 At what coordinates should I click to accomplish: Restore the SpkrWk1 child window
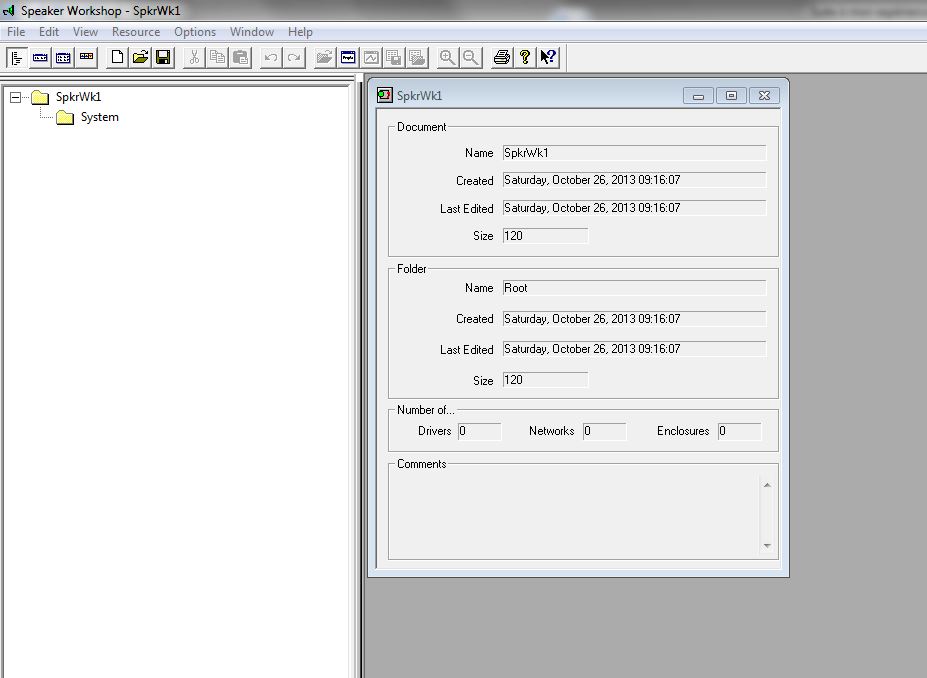click(731, 96)
